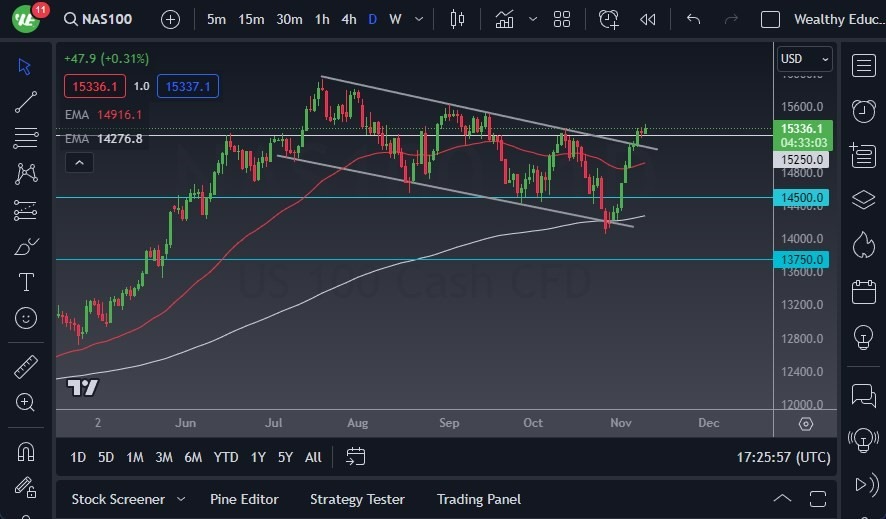The width and height of the screenshot is (886, 519).
Task: Open the alerts alarm clock panel
Action: point(863,111)
